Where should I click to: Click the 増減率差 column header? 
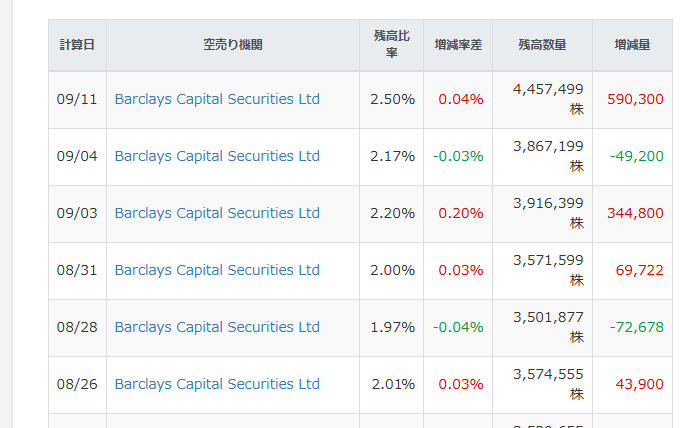tap(458, 45)
